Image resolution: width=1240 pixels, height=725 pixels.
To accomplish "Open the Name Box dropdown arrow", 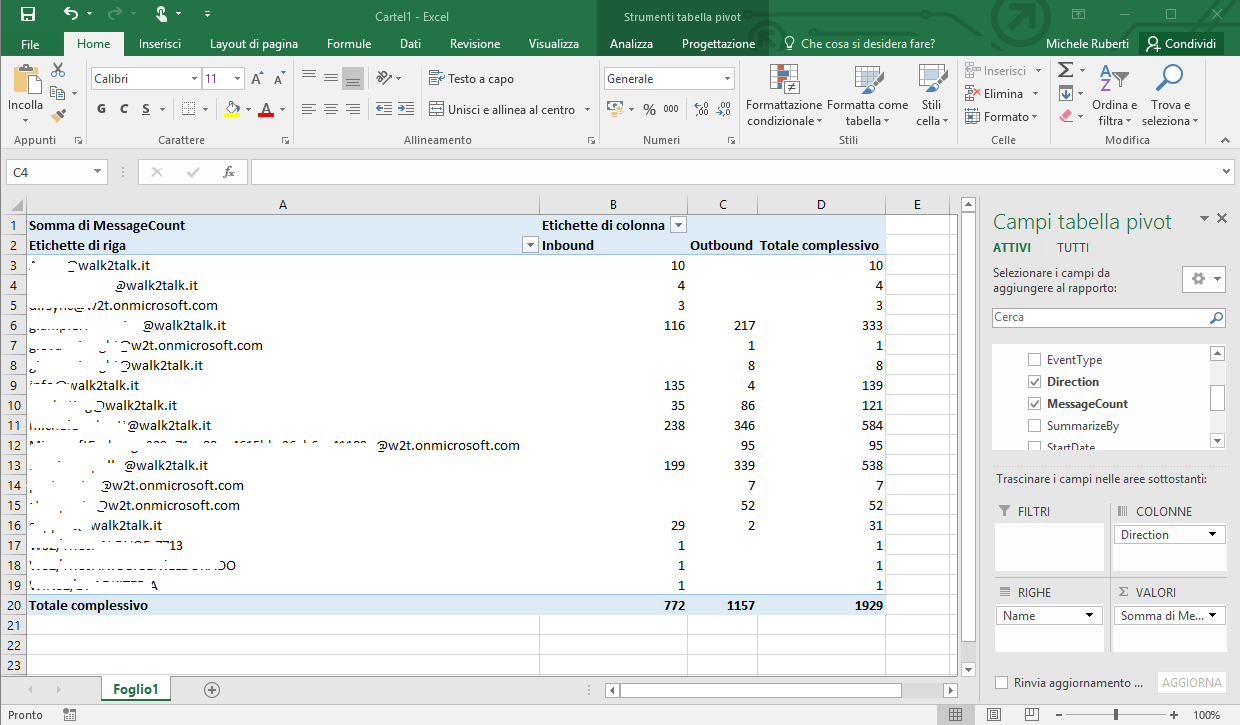I will [x=97, y=172].
